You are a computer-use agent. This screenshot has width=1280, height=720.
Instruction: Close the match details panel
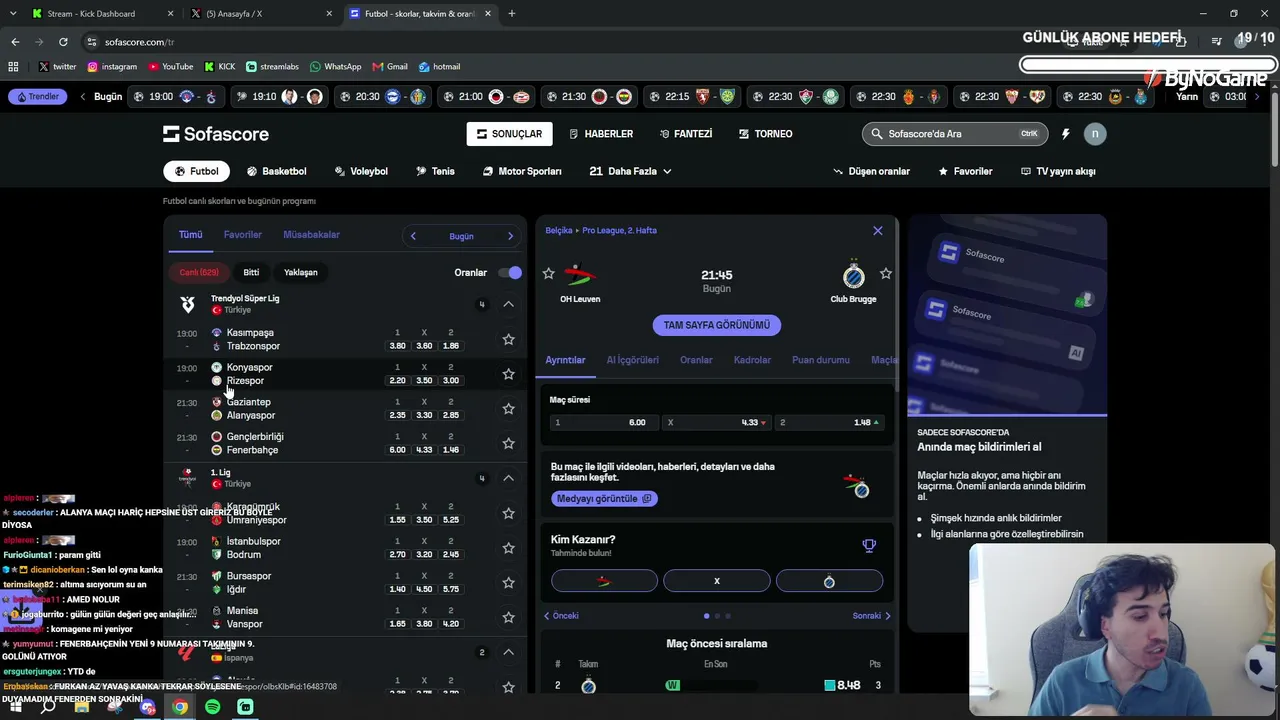878,231
